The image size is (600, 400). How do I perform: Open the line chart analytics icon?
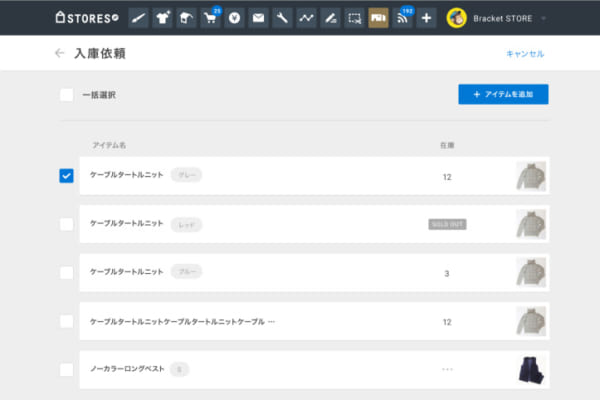click(306, 18)
